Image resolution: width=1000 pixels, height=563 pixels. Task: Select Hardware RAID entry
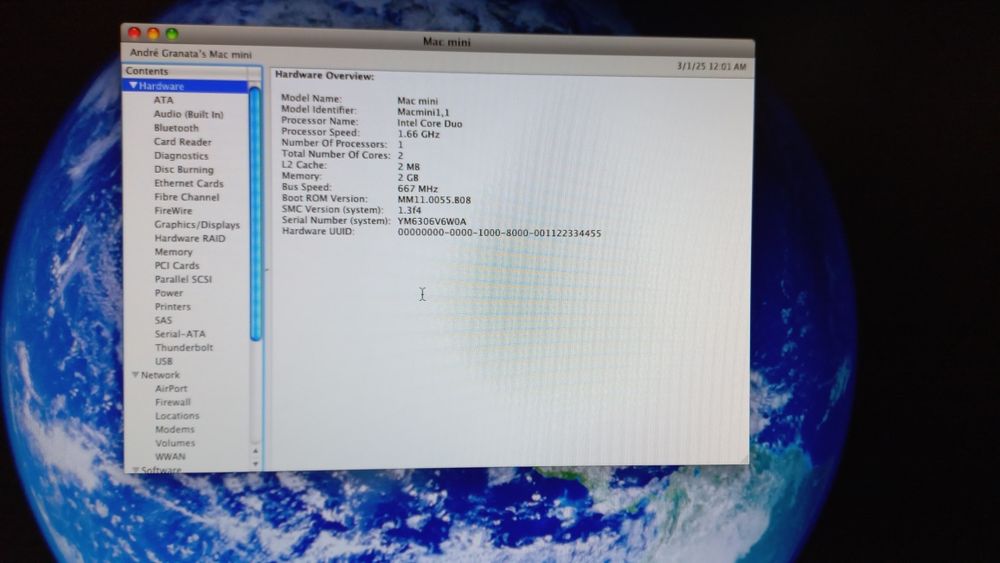190,238
